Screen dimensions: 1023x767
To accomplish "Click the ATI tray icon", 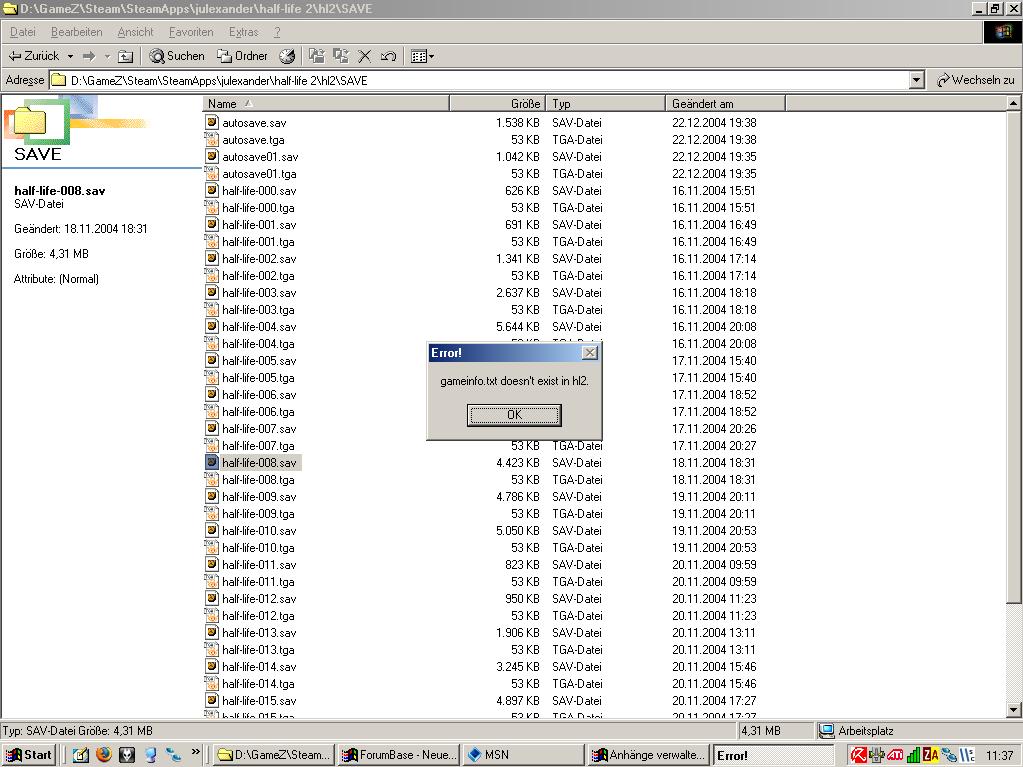I will click(x=894, y=755).
